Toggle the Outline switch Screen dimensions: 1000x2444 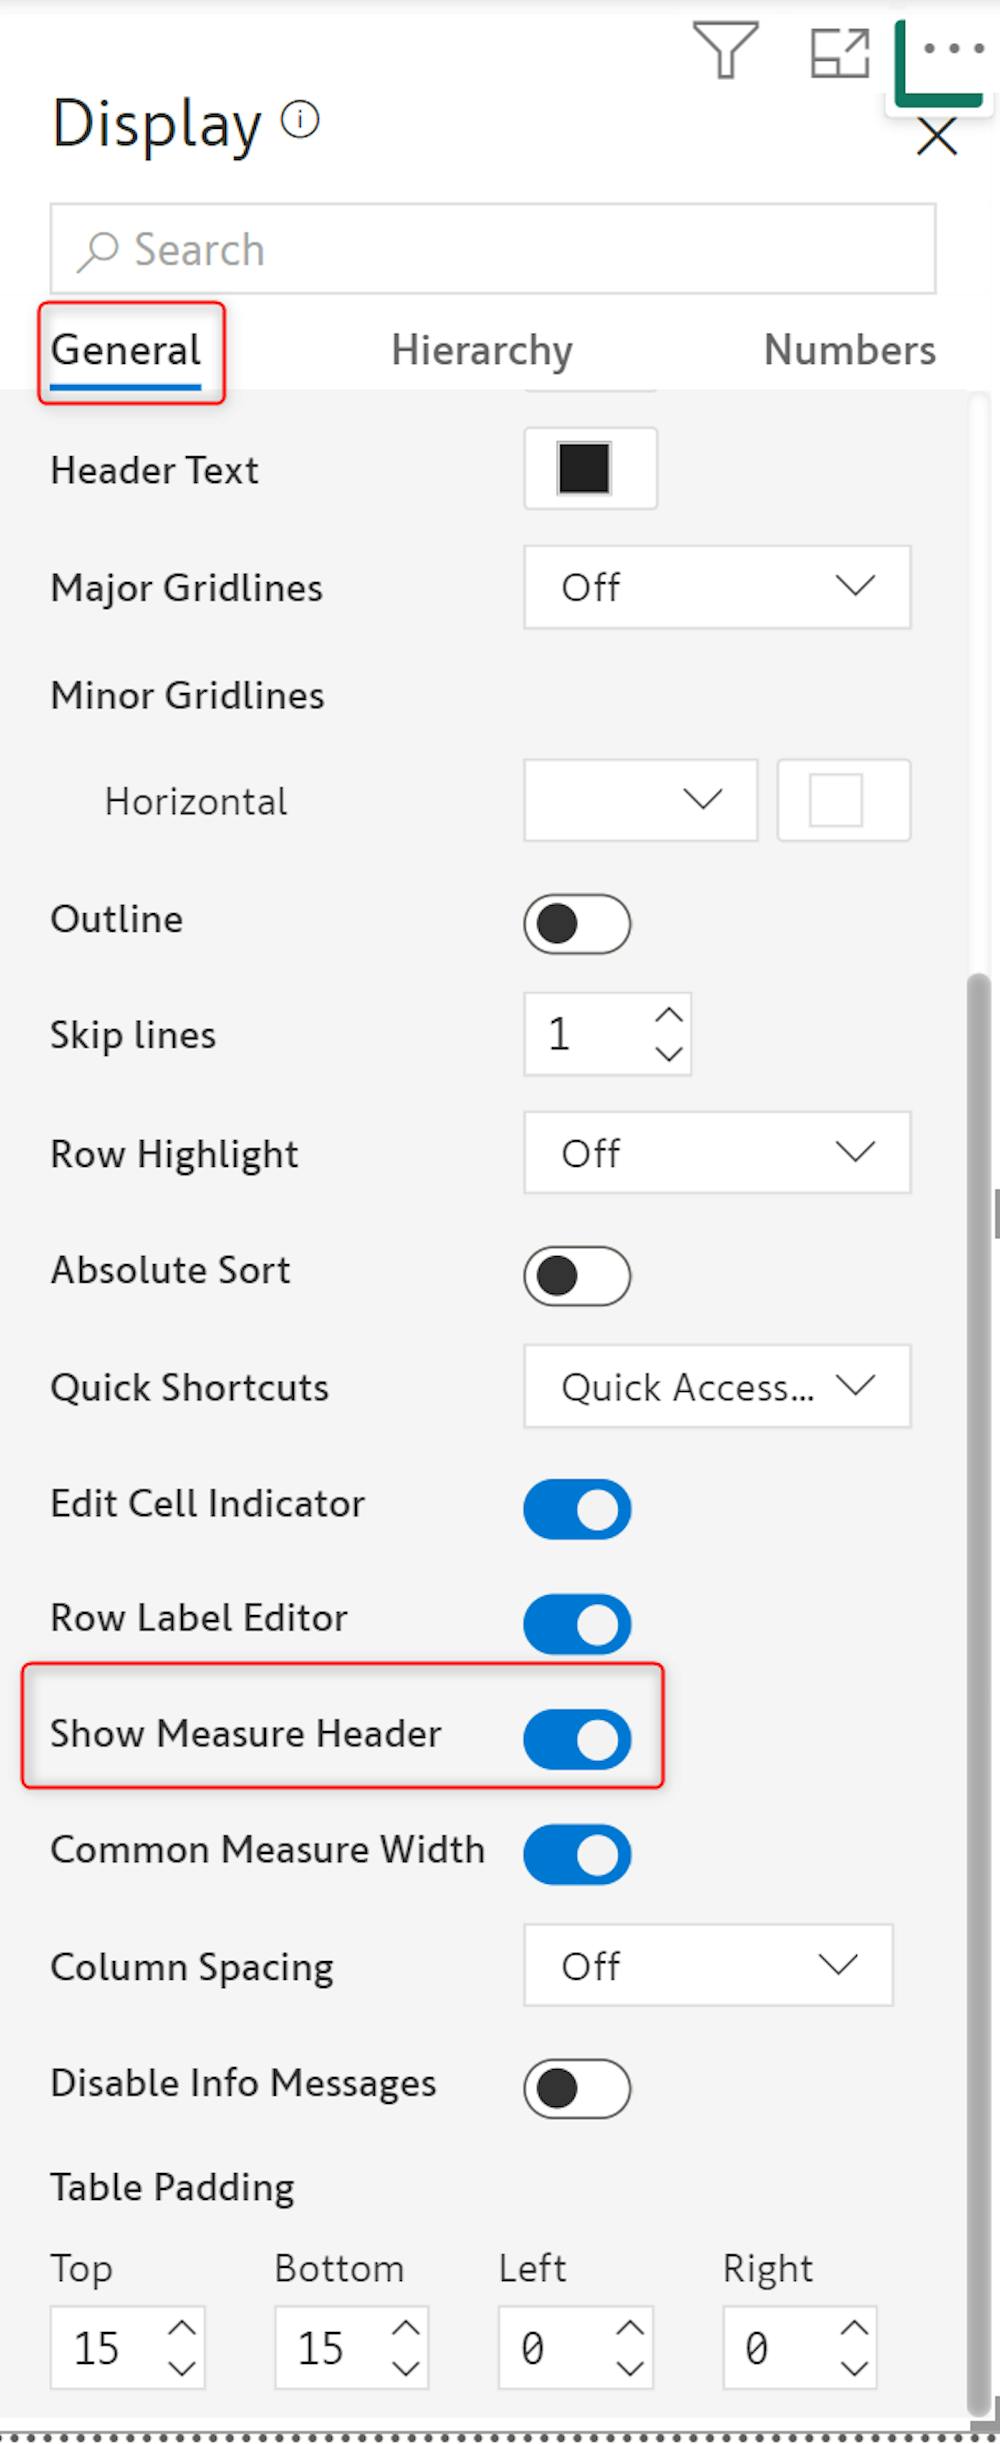tap(577, 923)
